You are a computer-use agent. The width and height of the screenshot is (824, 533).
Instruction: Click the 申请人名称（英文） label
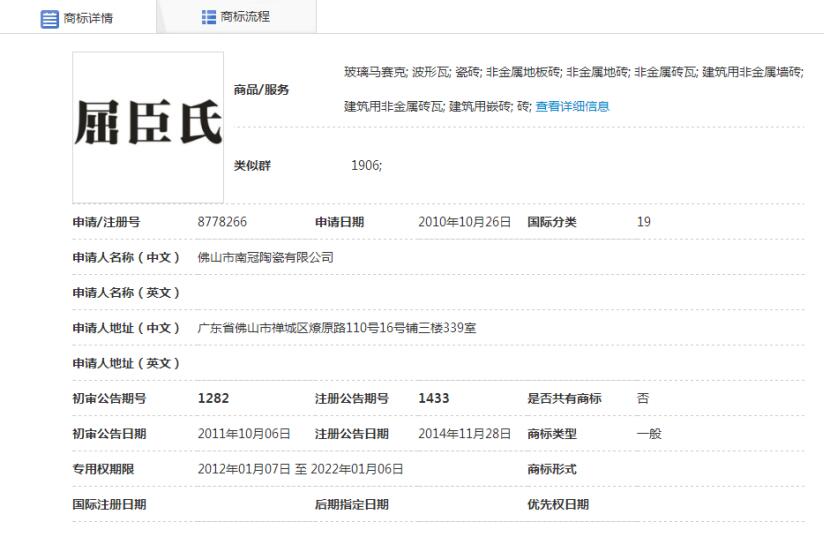coord(126,292)
